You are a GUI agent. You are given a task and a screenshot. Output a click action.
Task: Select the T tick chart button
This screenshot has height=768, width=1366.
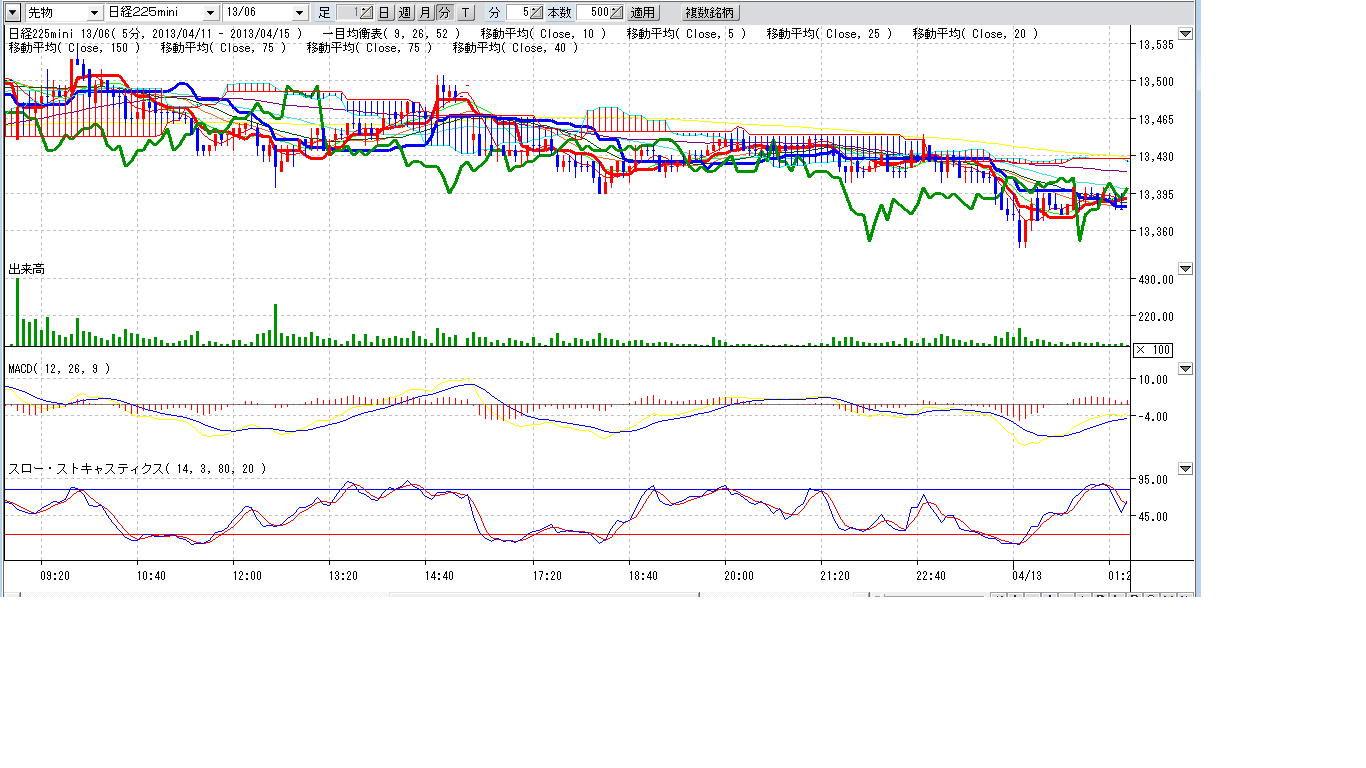[x=465, y=13]
